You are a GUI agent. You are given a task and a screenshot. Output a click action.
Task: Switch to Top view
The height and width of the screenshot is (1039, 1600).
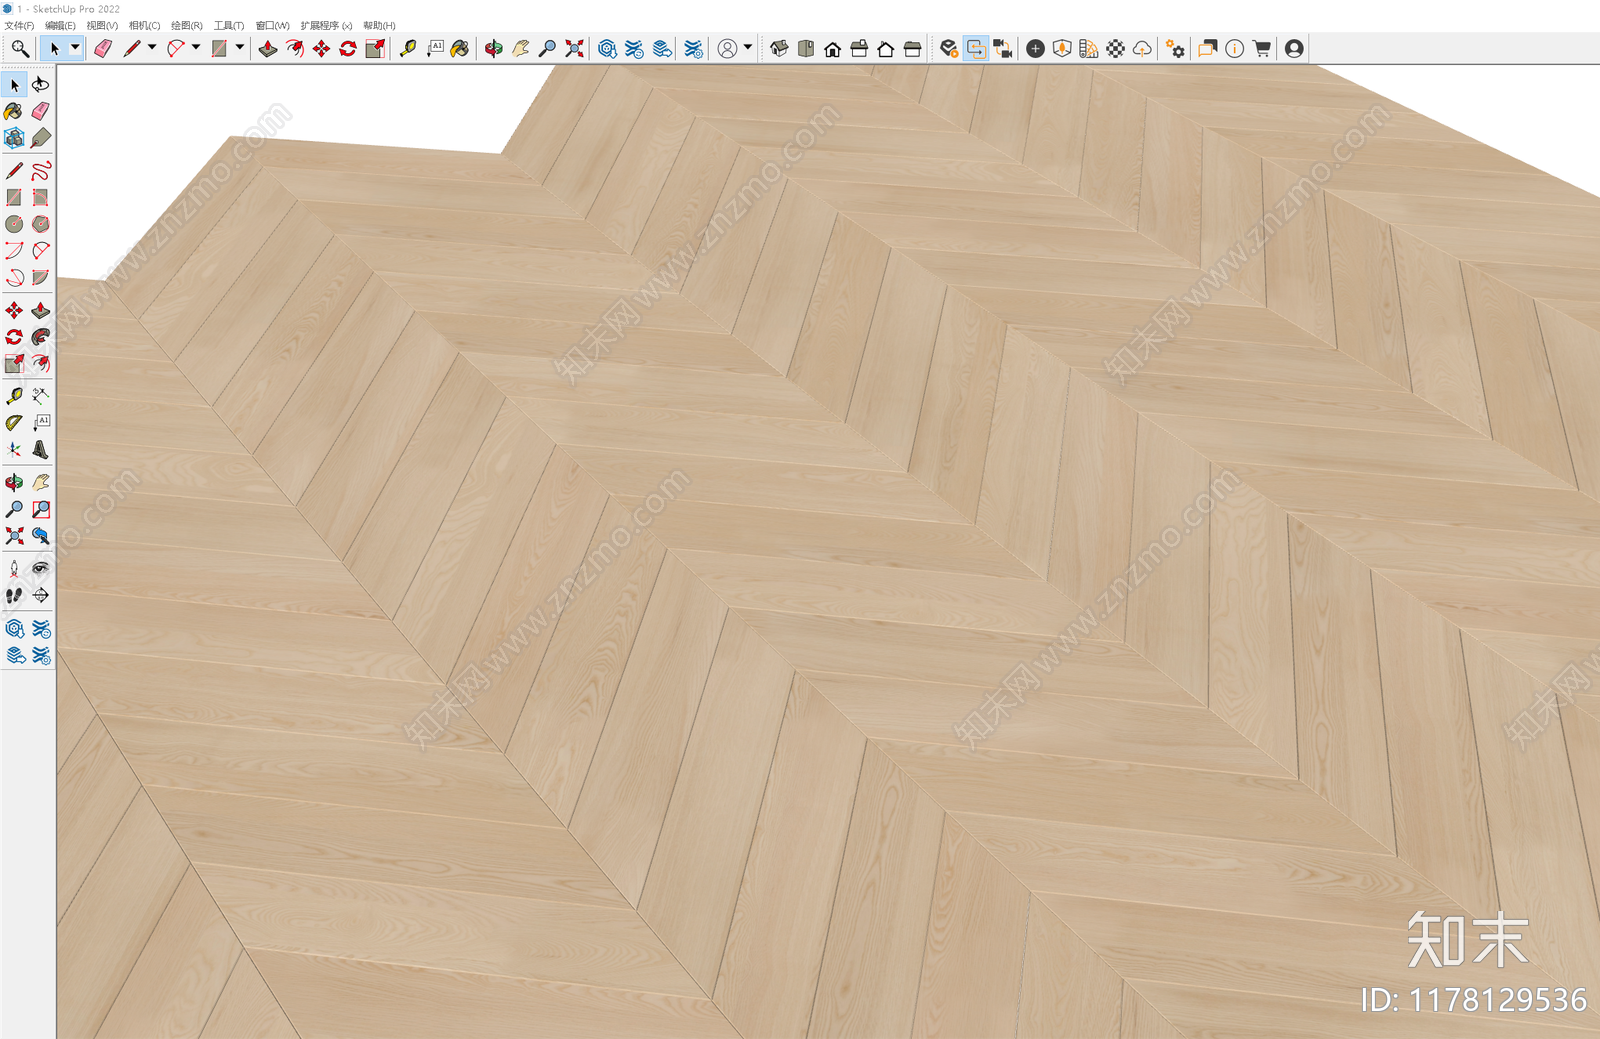806,48
